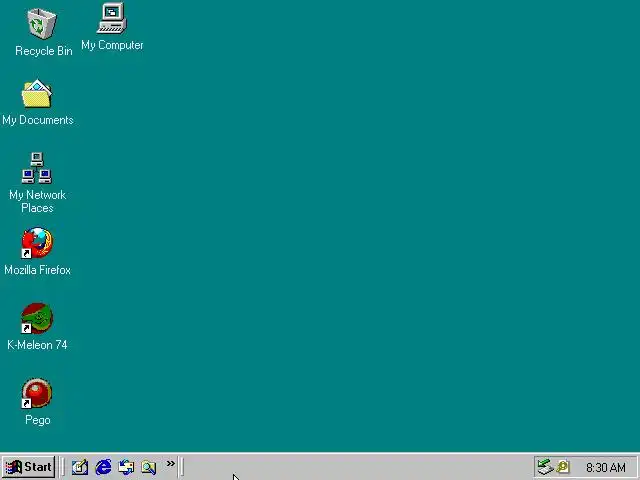Launch Internet Explorer from Quick Launch
Screen dimensions: 640x480
(103, 467)
